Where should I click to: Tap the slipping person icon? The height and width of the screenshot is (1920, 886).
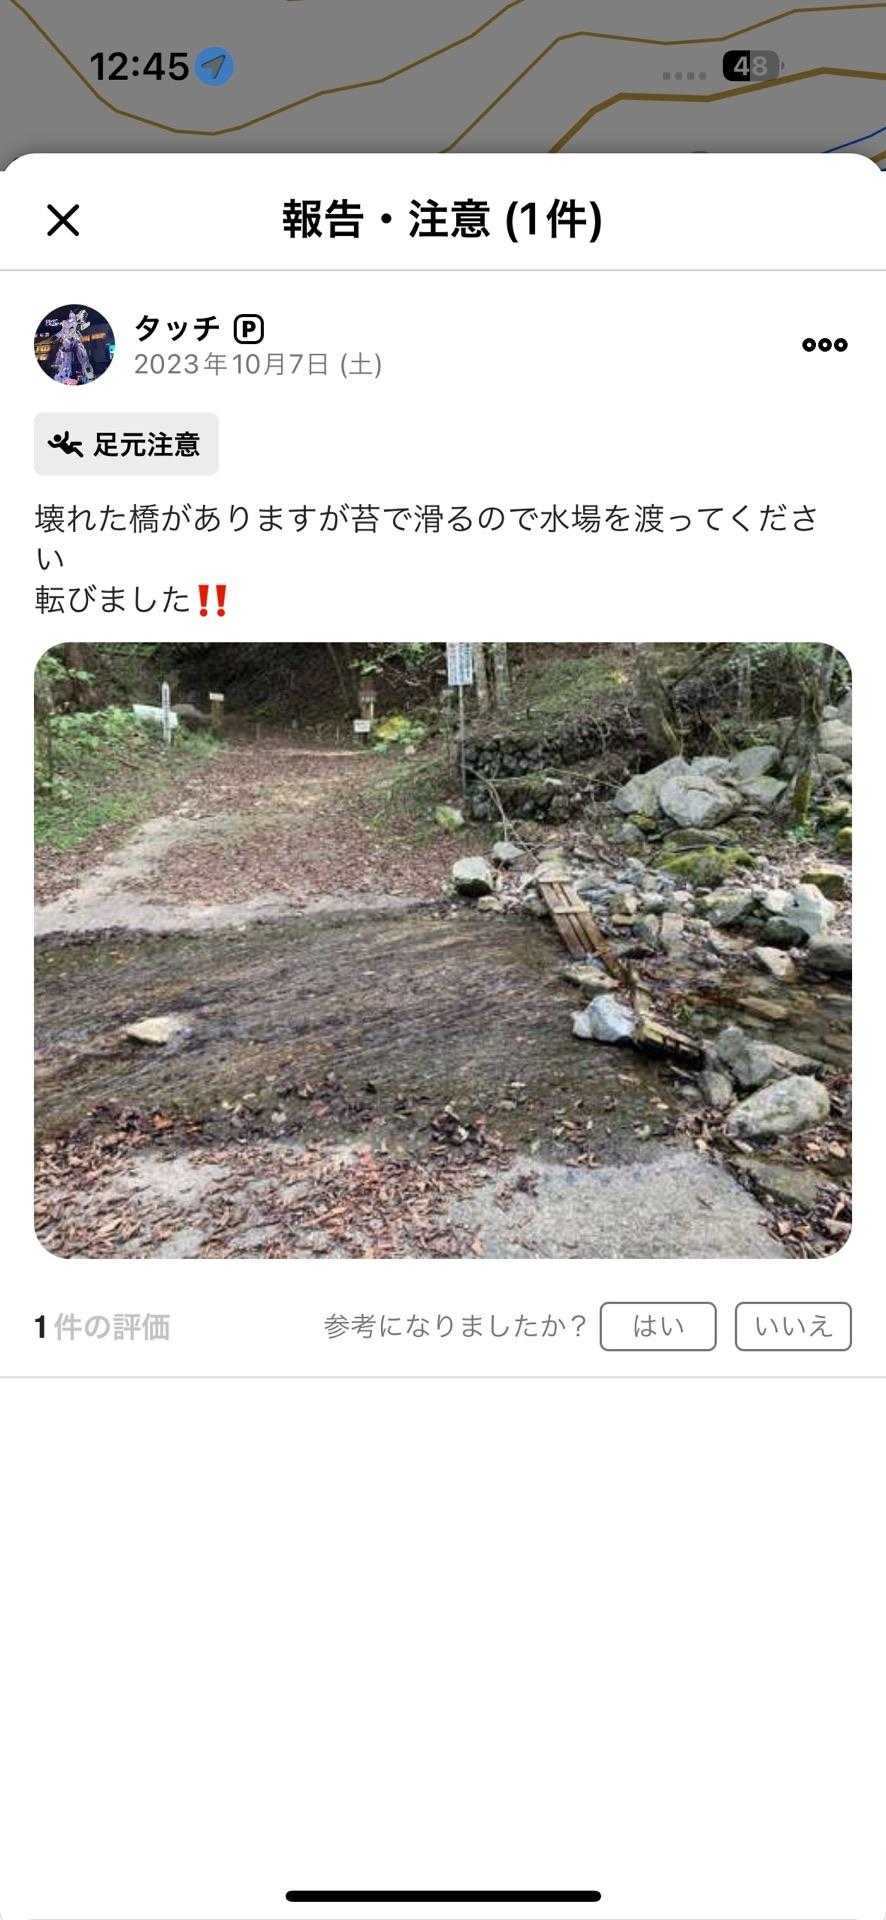pos(66,444)
